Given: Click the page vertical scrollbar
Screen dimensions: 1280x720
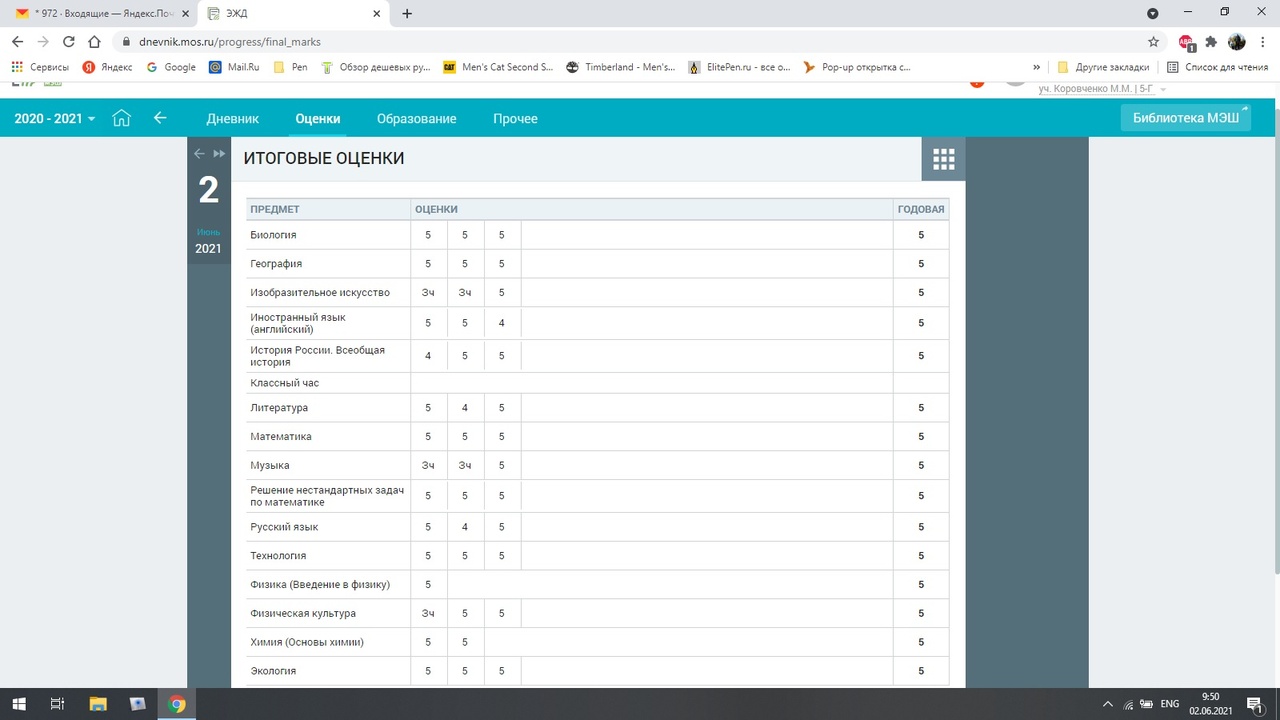Looking at the screenshot, I should (1274, 330).
